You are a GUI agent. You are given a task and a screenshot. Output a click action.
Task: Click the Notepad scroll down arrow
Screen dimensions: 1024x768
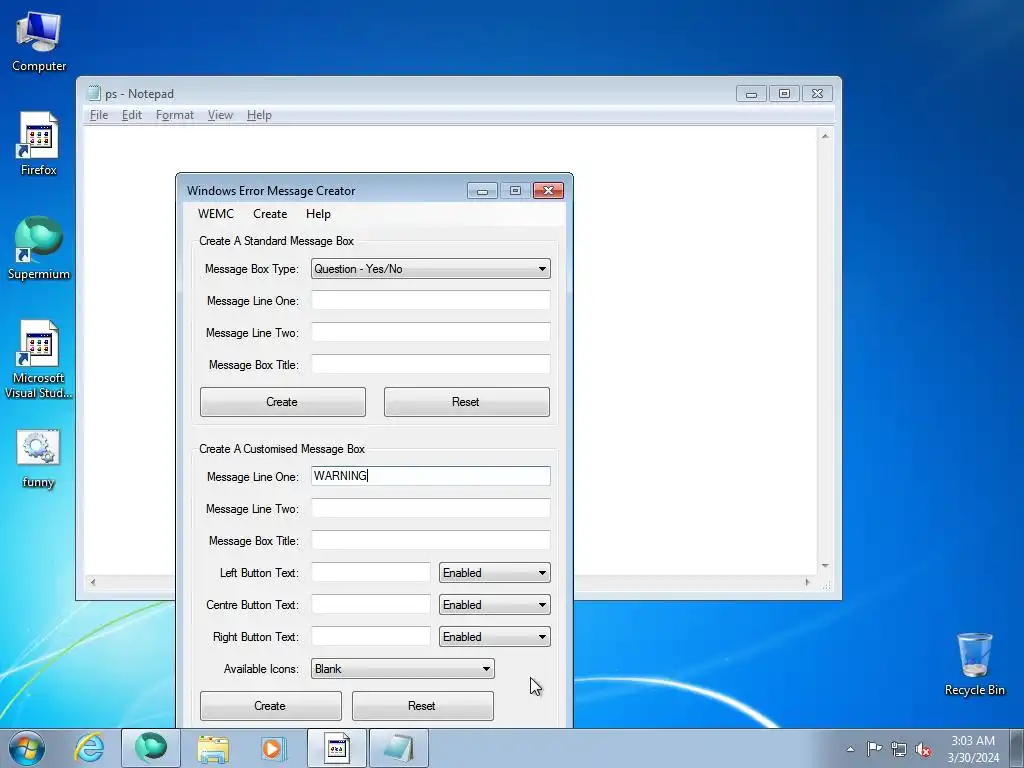pyautogui.click(x=825, y=566)
